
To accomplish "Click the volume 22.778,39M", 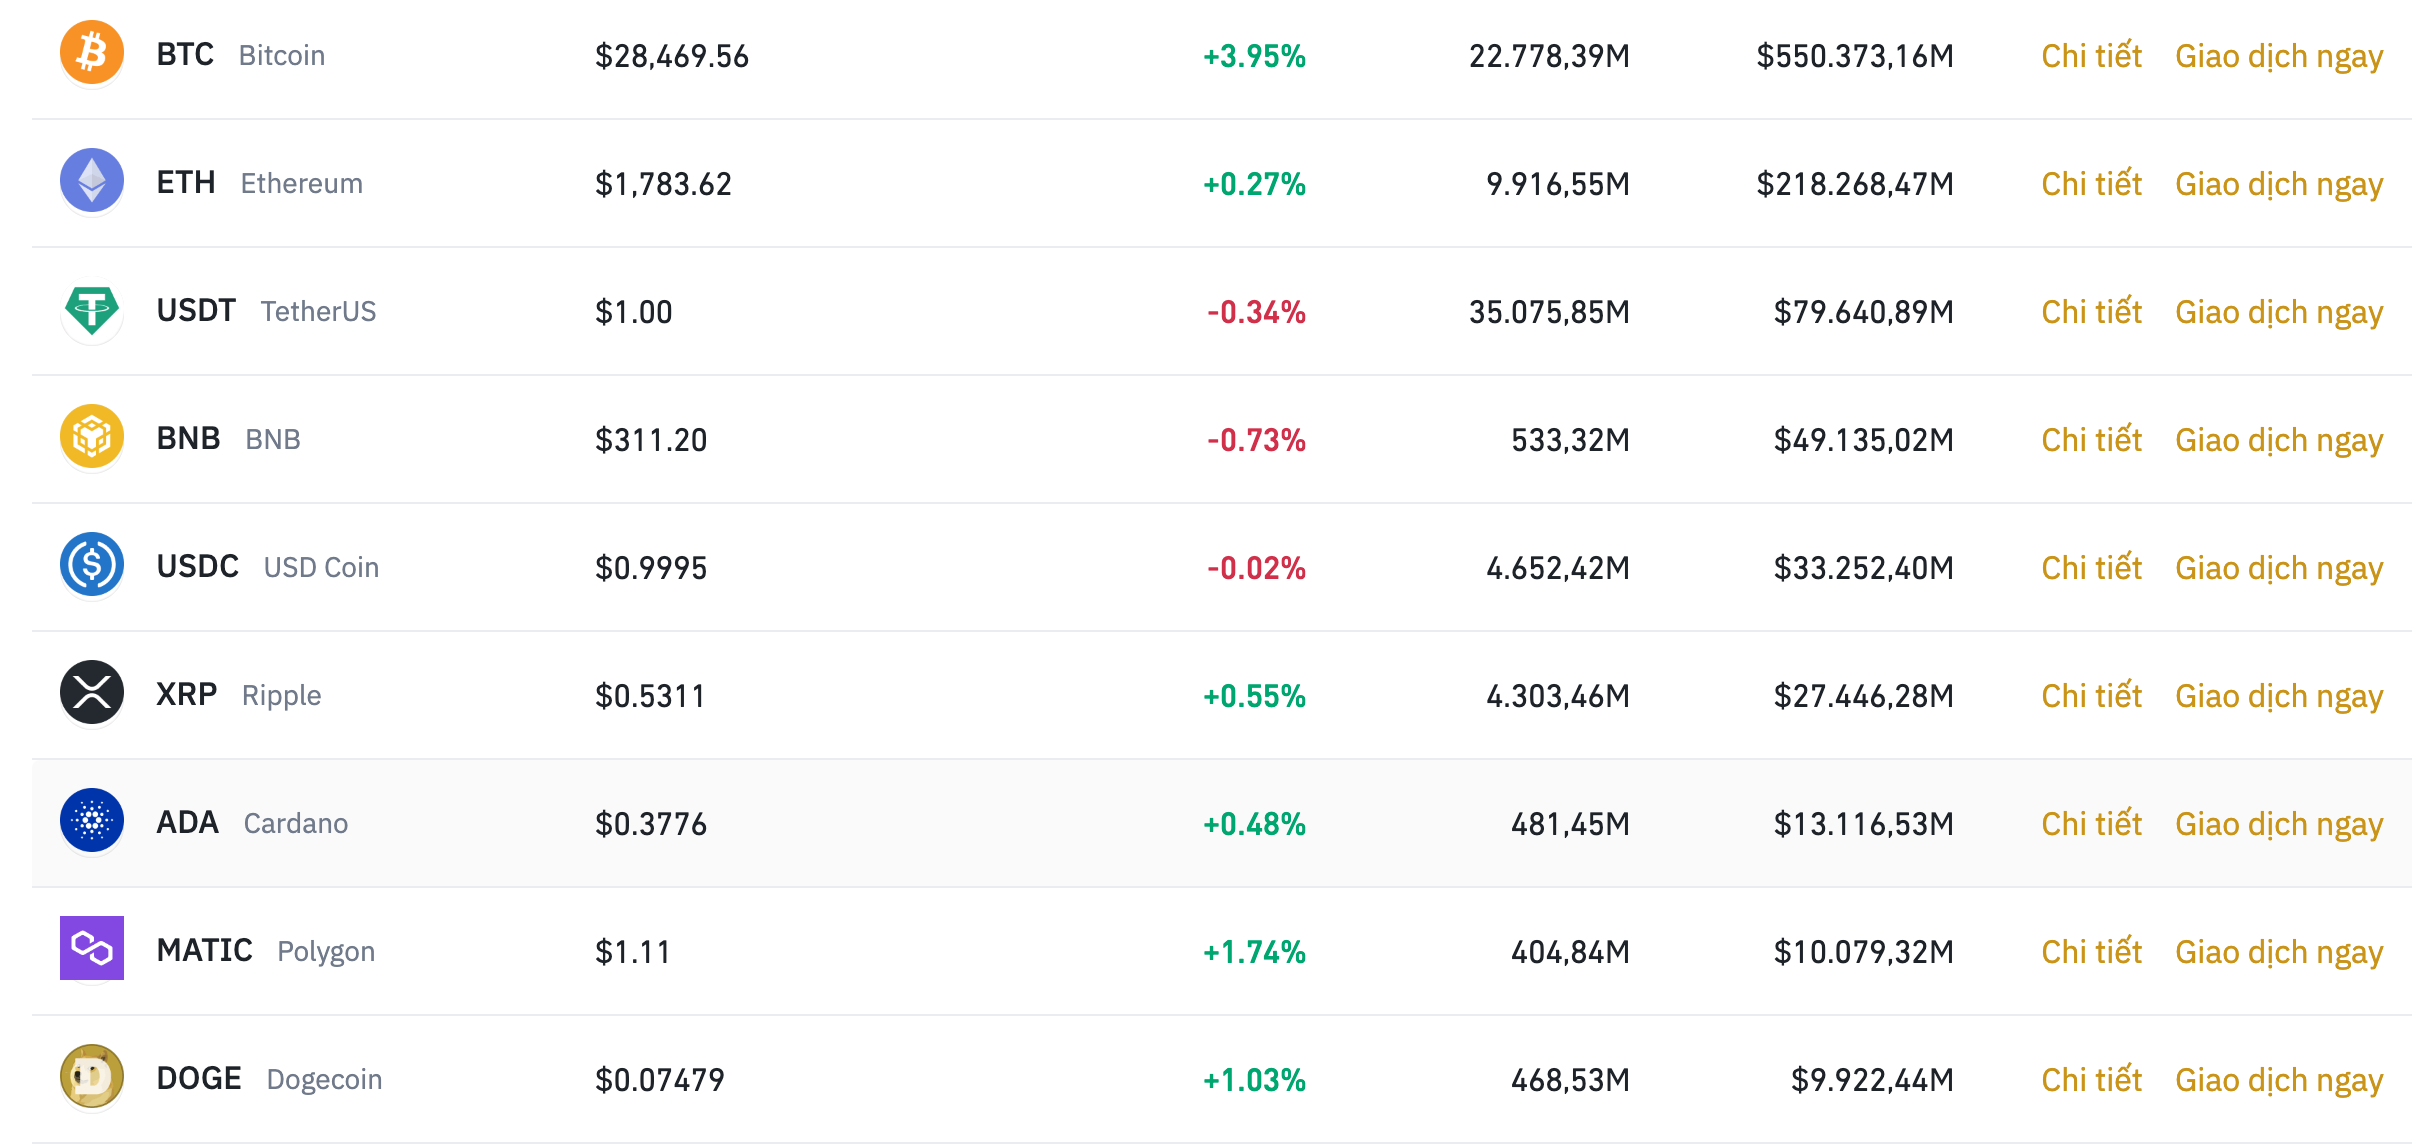I will (x=1550, y=56).
